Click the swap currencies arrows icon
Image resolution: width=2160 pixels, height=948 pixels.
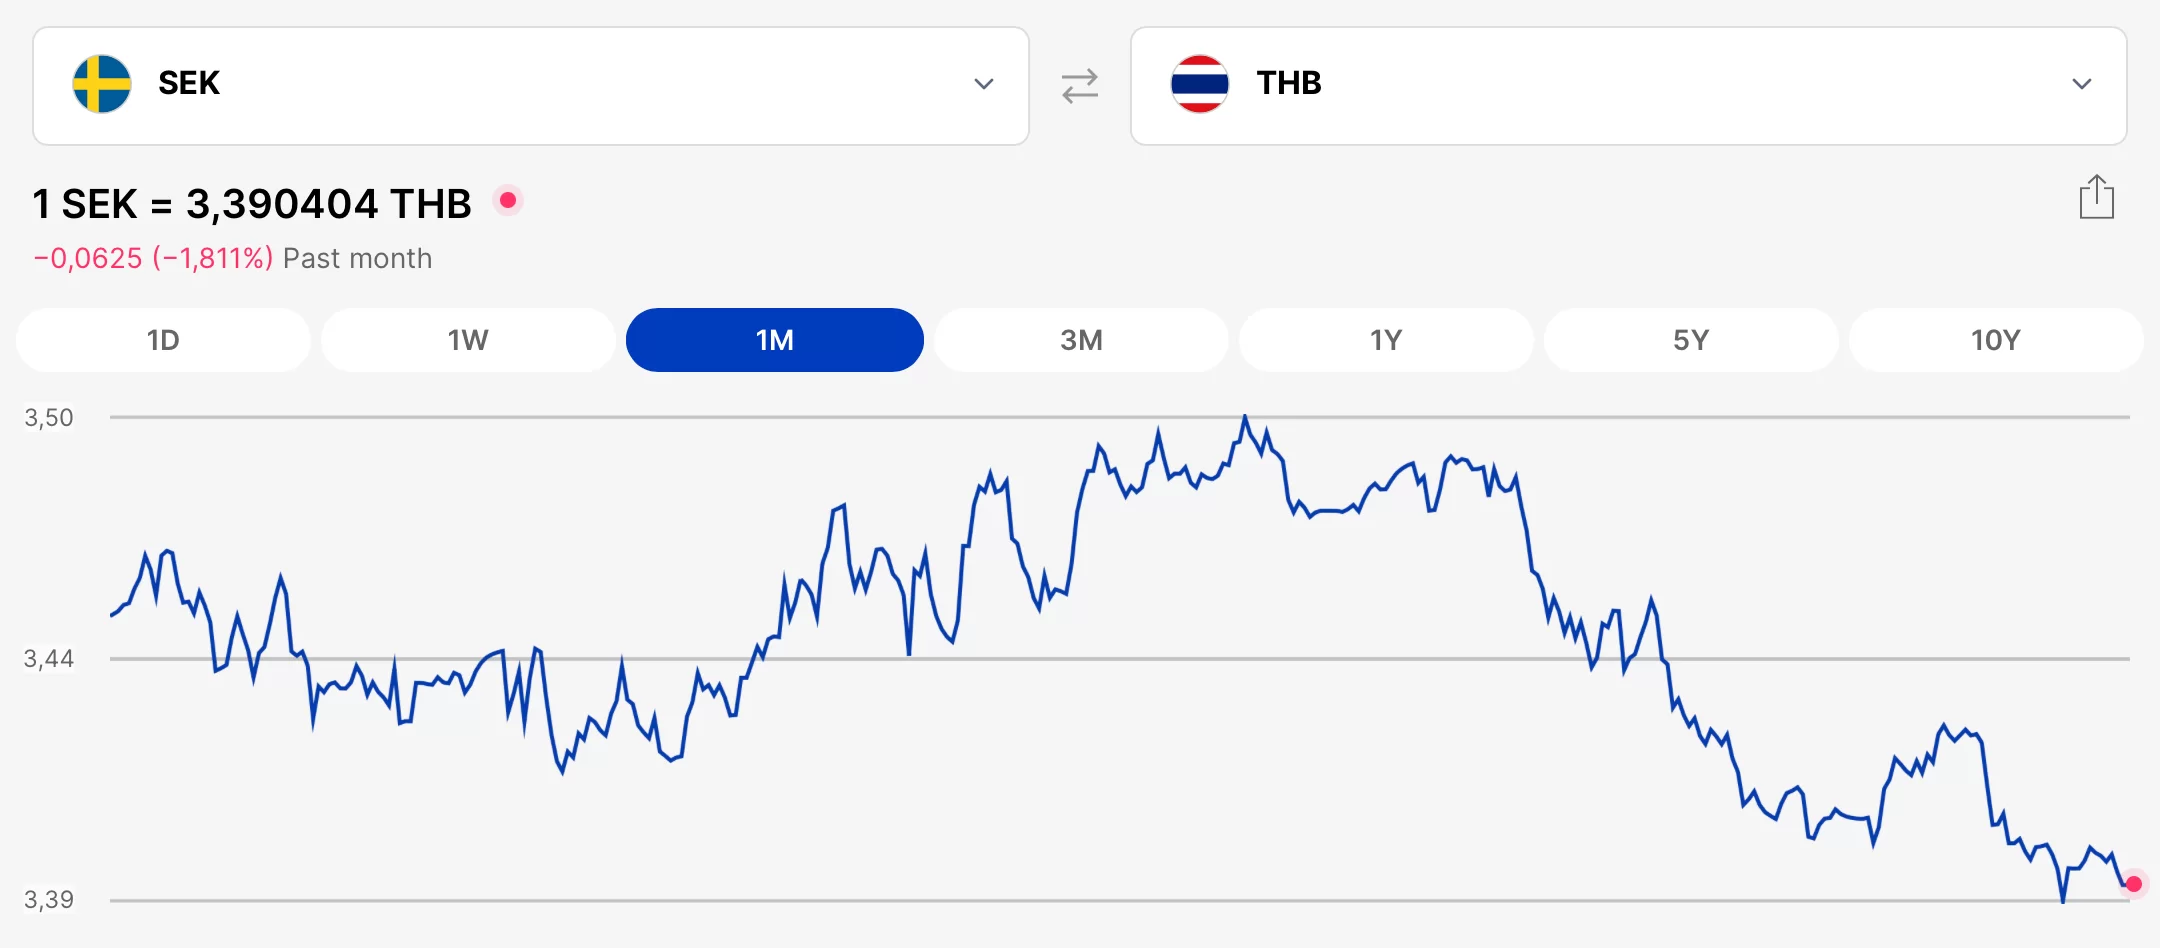pos(1080,86)
